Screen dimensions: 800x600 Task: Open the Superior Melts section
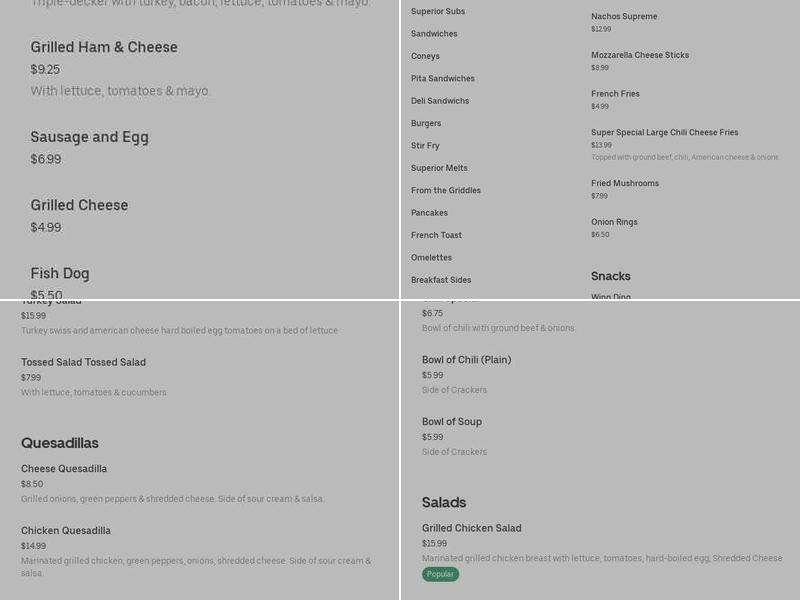point(438,167)
